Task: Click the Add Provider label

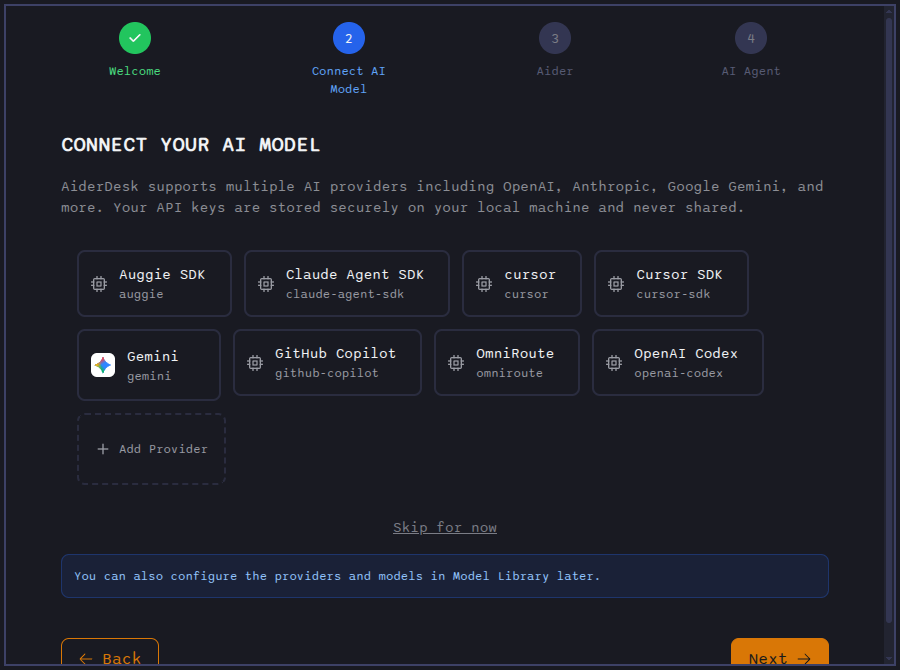Action: pos(163,449)
